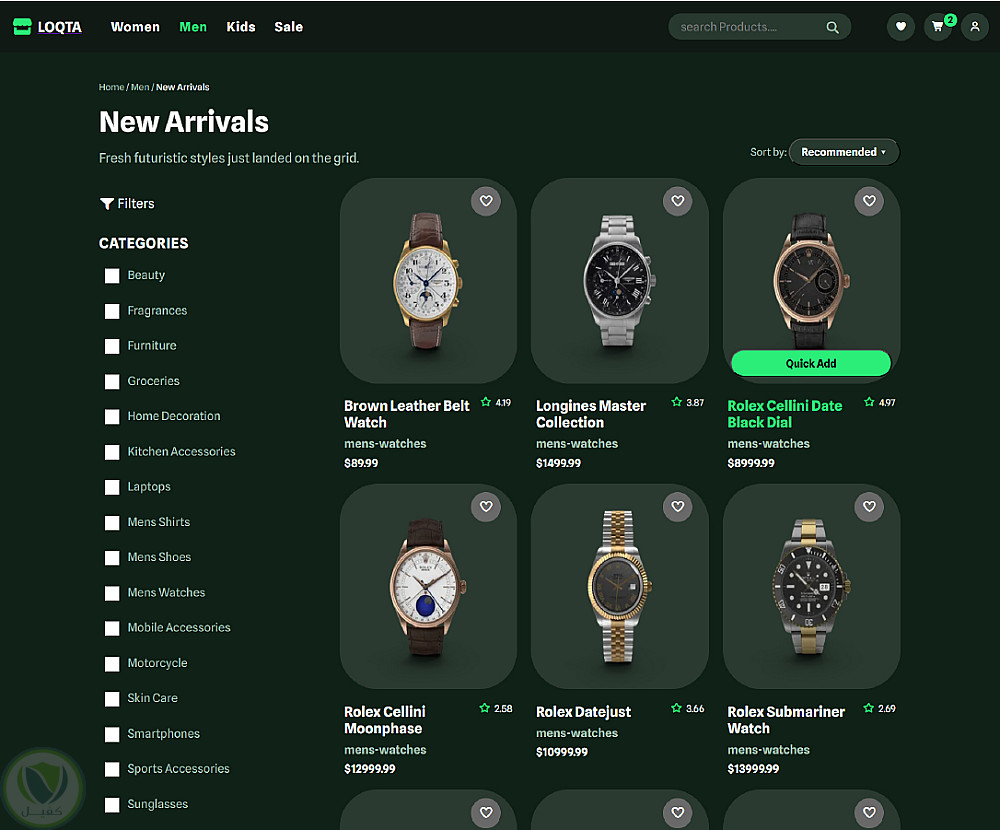
Task: Open the user account profile icon
Action: [x=974, y=27]
